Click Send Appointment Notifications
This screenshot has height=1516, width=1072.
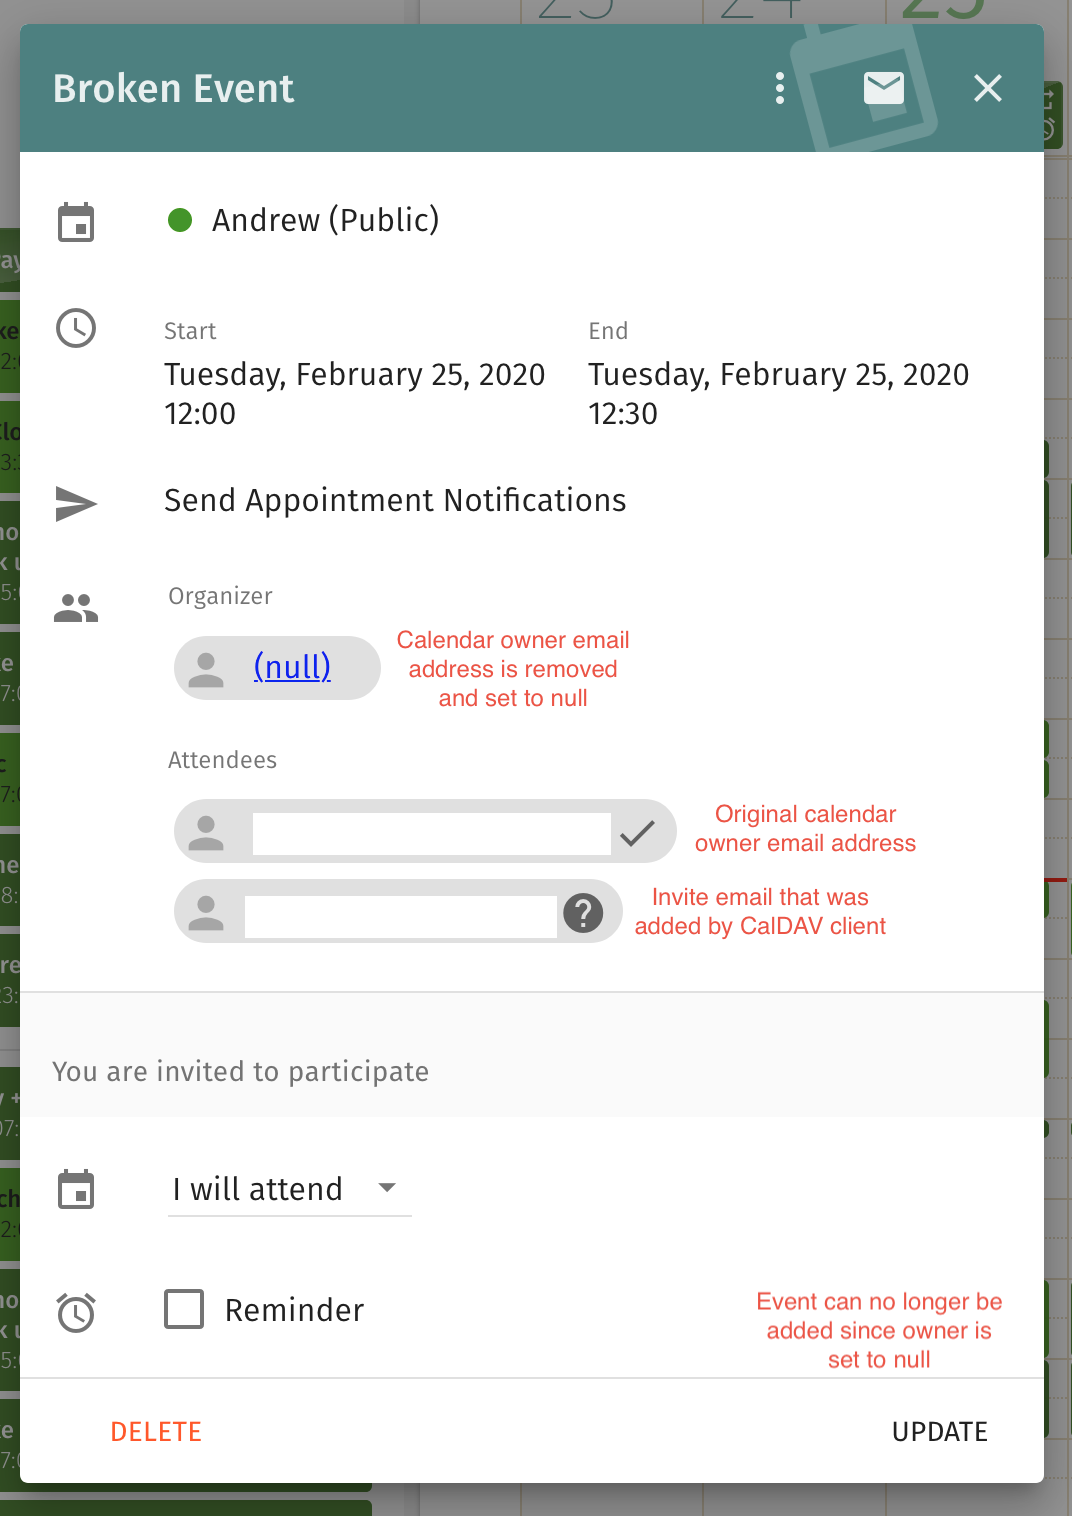tap(395, 500)
